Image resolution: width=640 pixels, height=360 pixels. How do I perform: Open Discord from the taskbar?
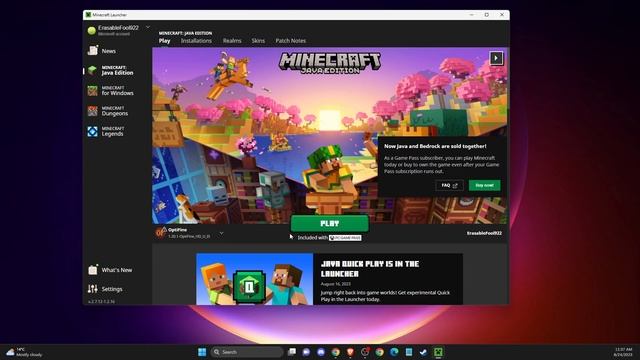click(321, 352)
